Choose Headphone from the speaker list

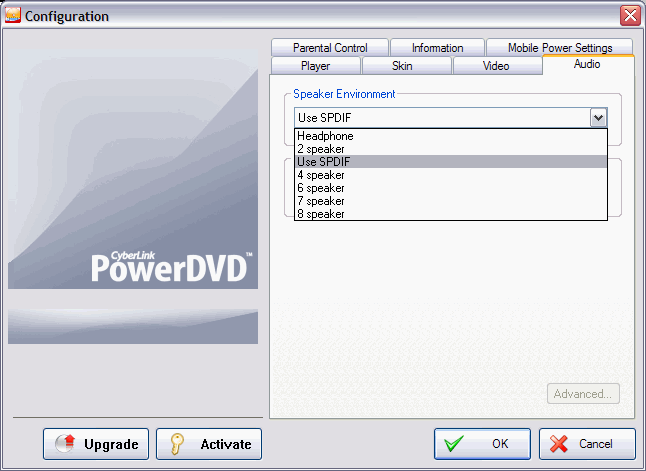point(451,136)
